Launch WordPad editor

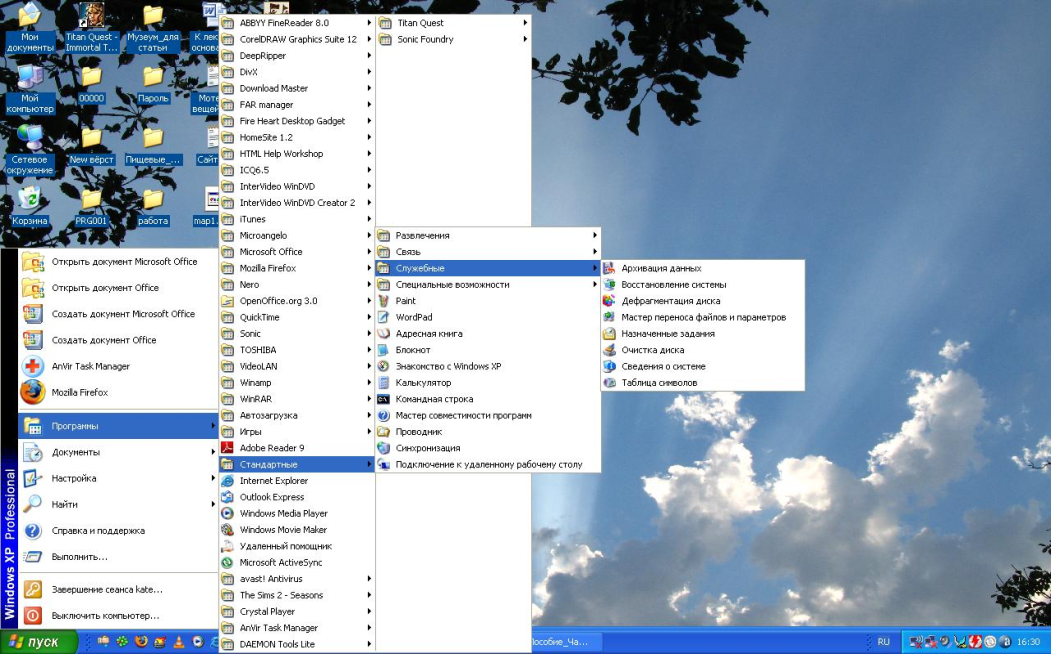(487, 318)
